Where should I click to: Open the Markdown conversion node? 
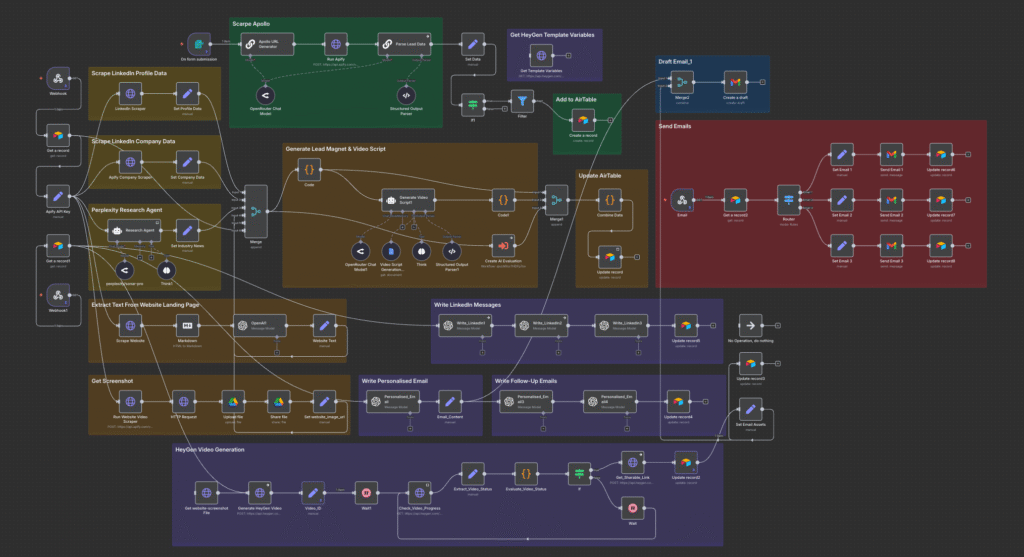point(186,325)
